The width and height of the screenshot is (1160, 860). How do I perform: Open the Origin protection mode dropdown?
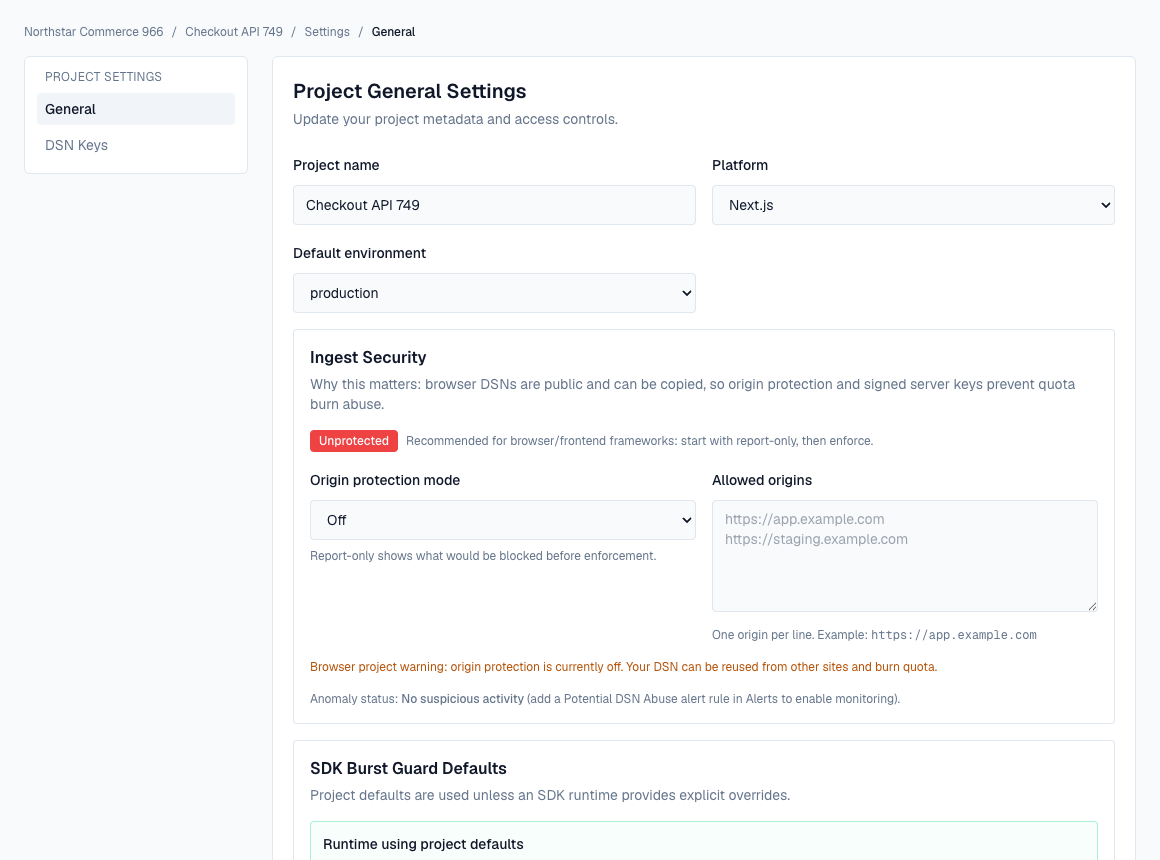click(502, 520)
